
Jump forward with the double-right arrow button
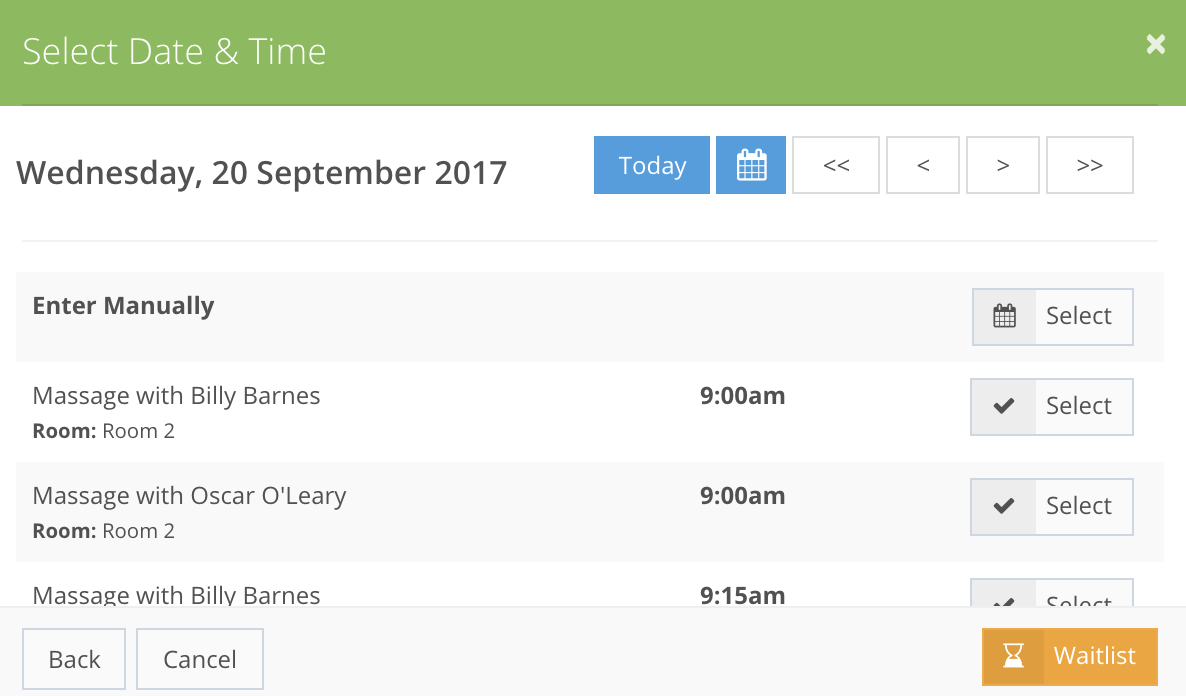1090,165
